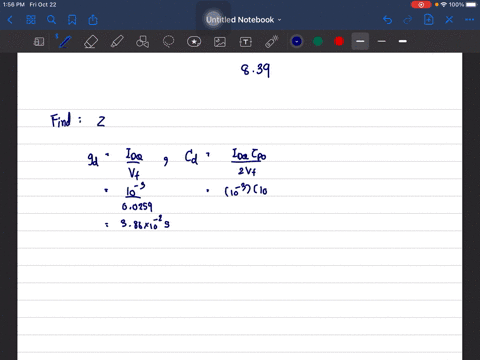This screenshot has height=360, width=480.
Task: Select the Lasso selection tool
Action: (x=168, y=42)
